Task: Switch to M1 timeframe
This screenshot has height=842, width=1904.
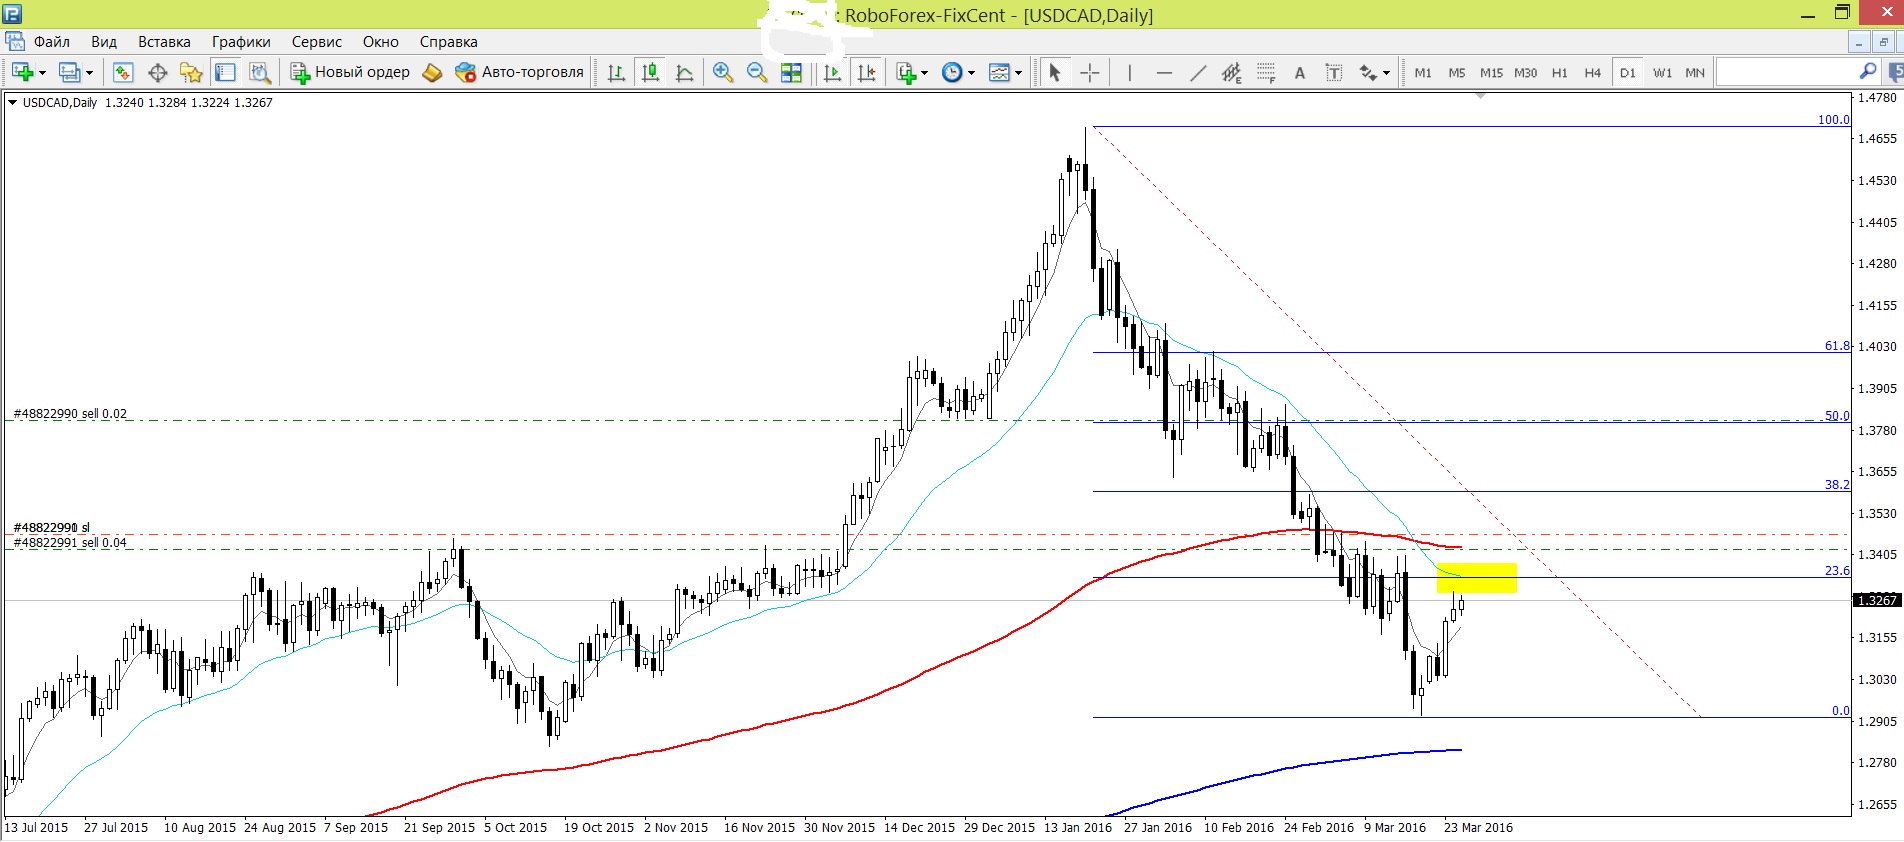Action: 1423,72
